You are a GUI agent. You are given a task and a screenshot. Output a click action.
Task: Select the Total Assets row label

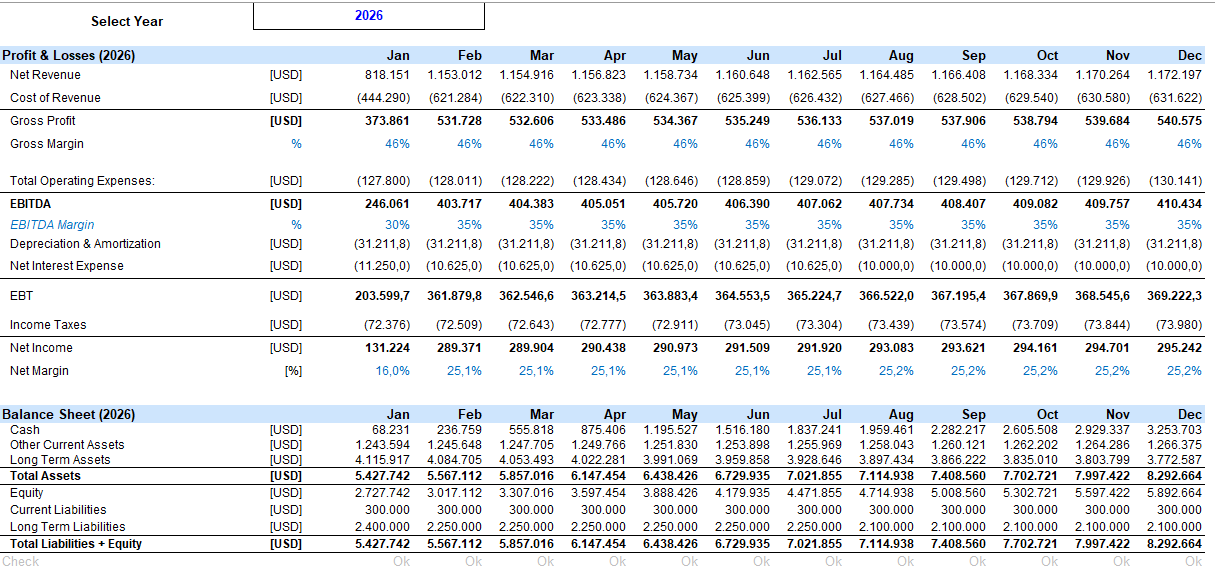(x=44, y=476)
